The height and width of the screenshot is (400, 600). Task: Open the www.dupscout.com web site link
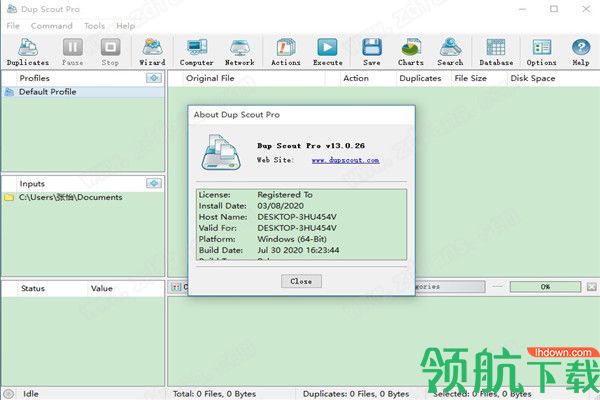tap(346, 160)
